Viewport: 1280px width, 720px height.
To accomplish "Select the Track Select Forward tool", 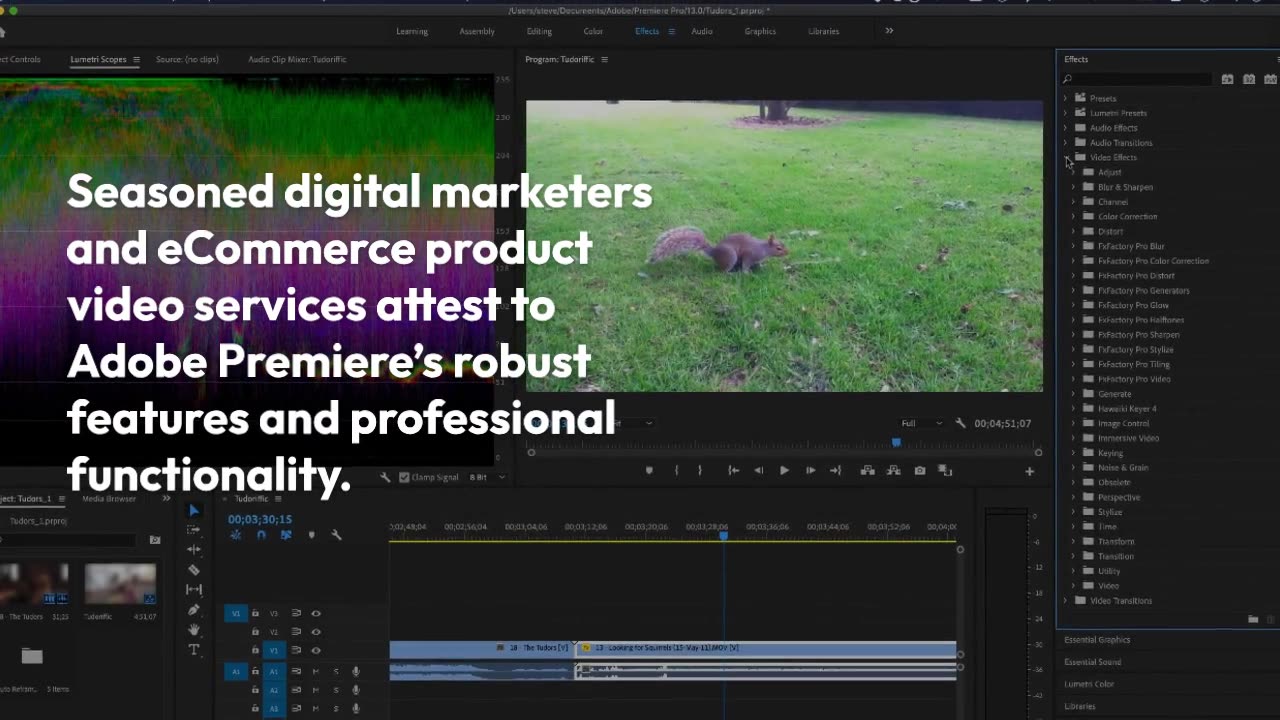I will 194,530.
